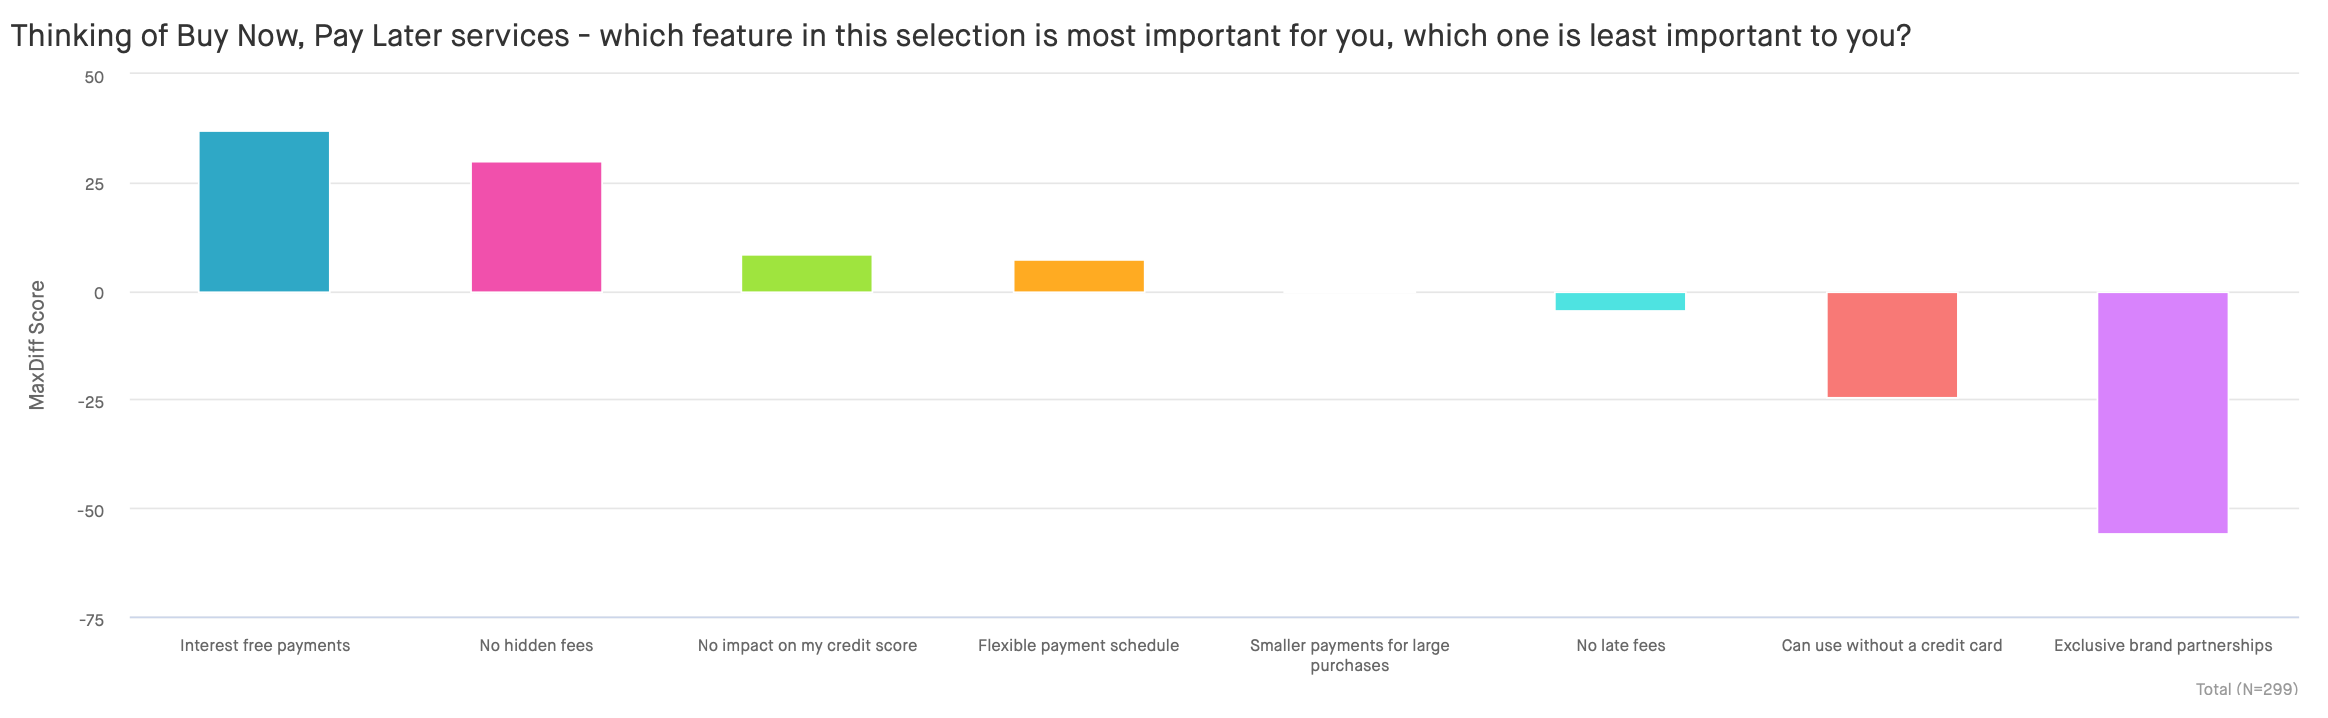
Task: Click the 'Interest free payments' axis label
Action: pyautogui.click(x=265, y=646)
